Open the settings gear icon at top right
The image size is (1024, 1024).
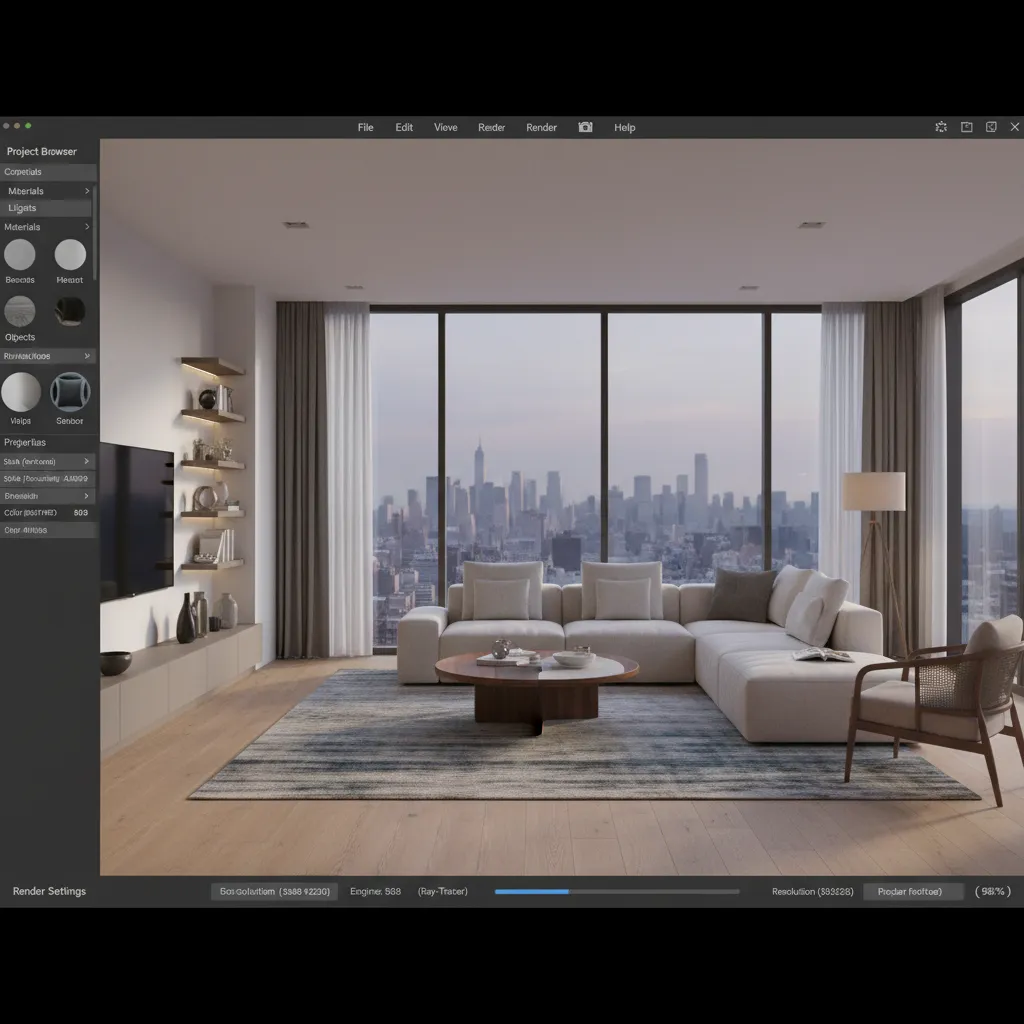coord(941,127)
